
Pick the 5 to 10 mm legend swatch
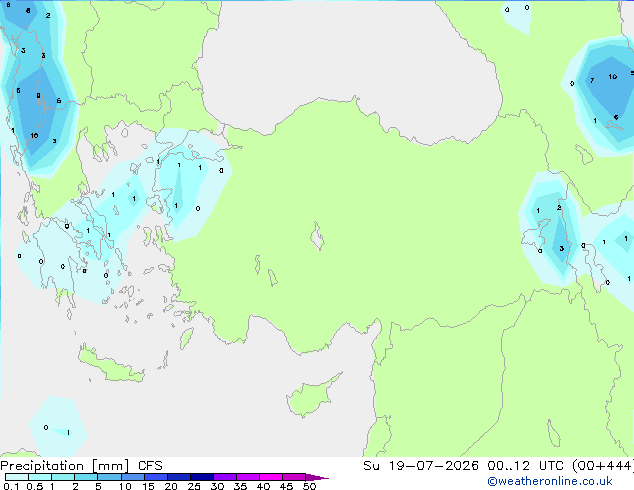(109, 477)
